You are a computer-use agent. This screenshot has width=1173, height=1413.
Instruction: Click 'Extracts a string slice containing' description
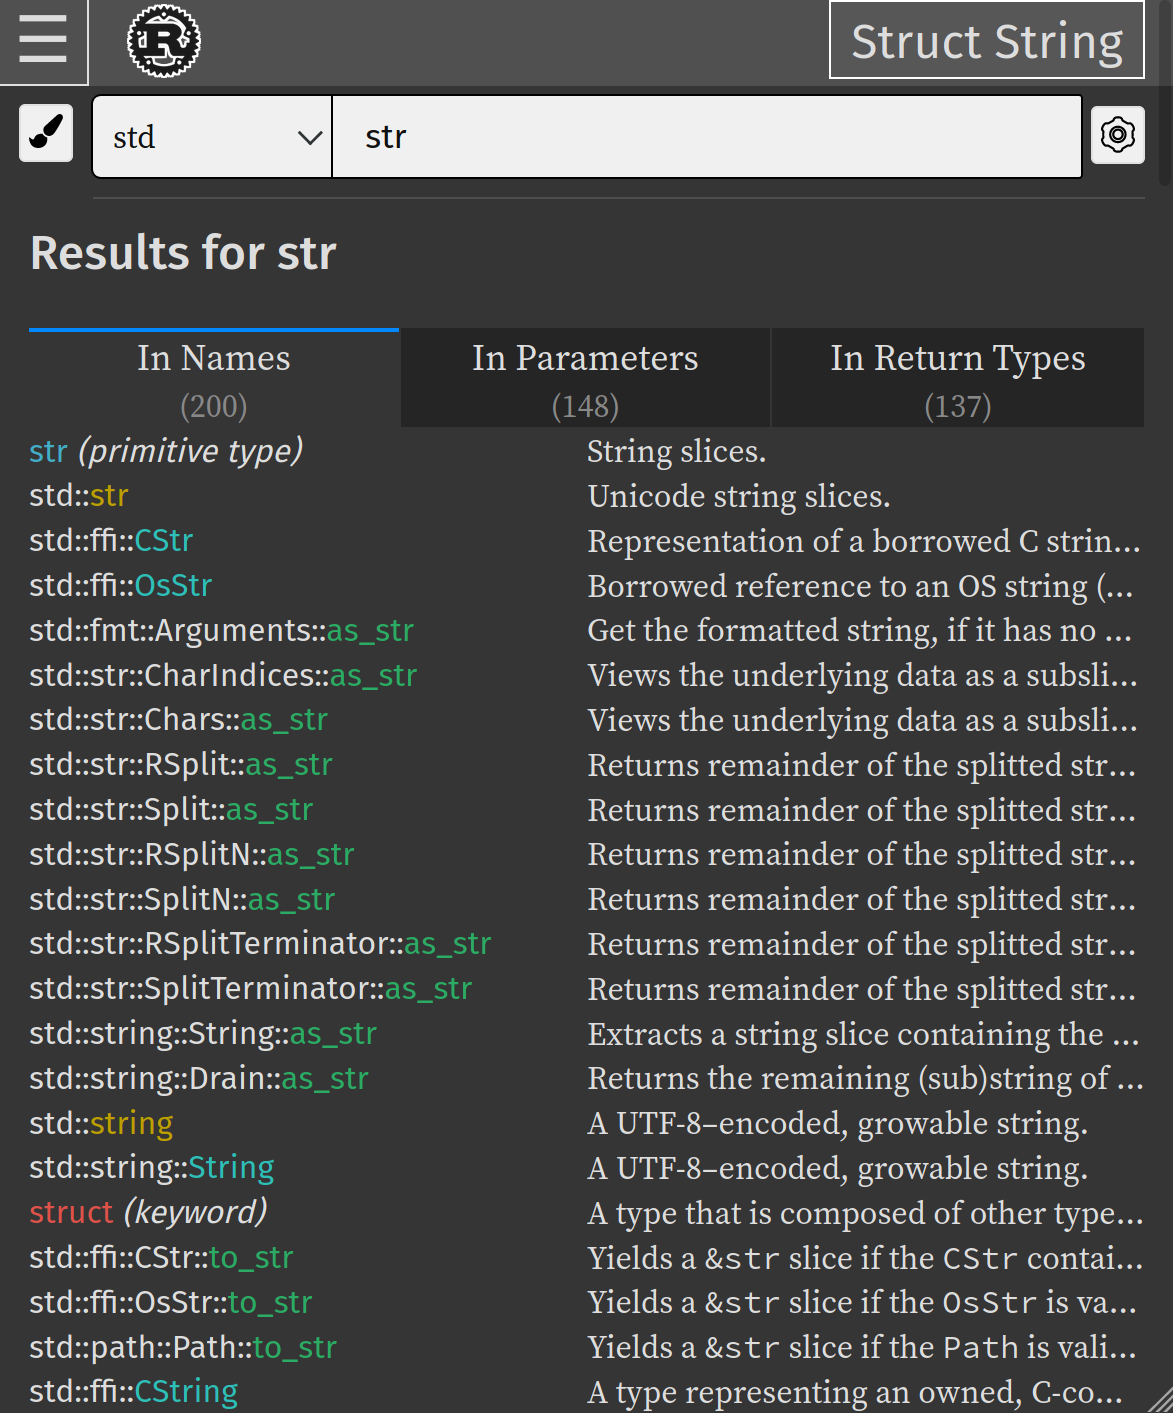[x=864, y=1034]
